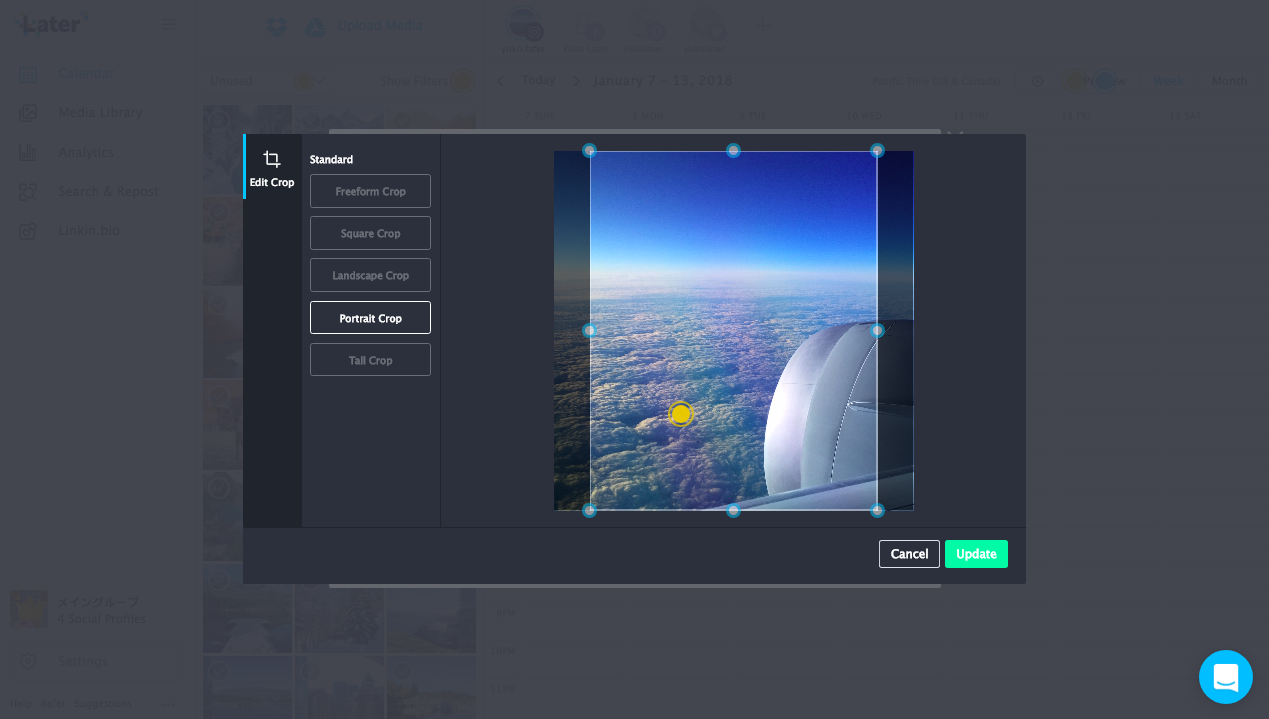Click the Suggestions link
The height and width of the screenshot is (719, 1269).
102,704
